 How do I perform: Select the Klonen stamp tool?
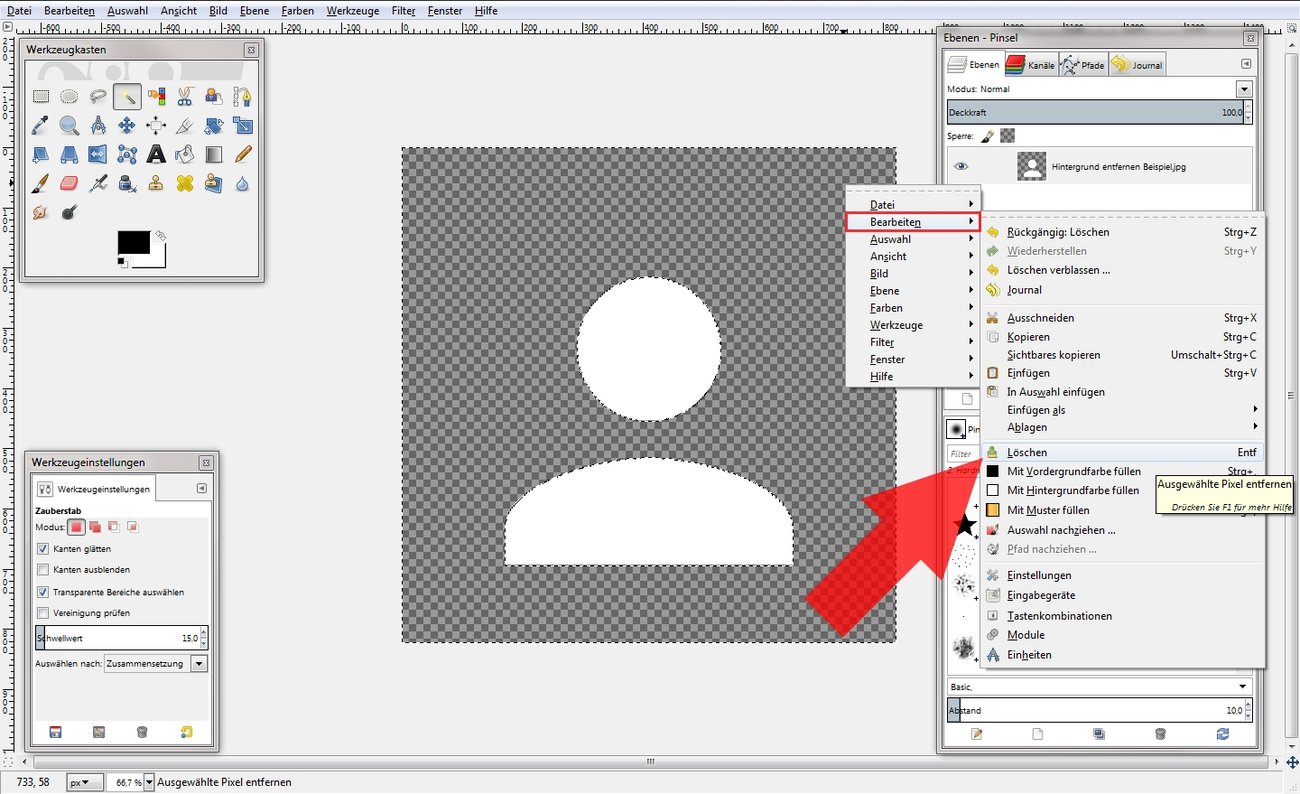pyautogui.click(x=155, y=183)
